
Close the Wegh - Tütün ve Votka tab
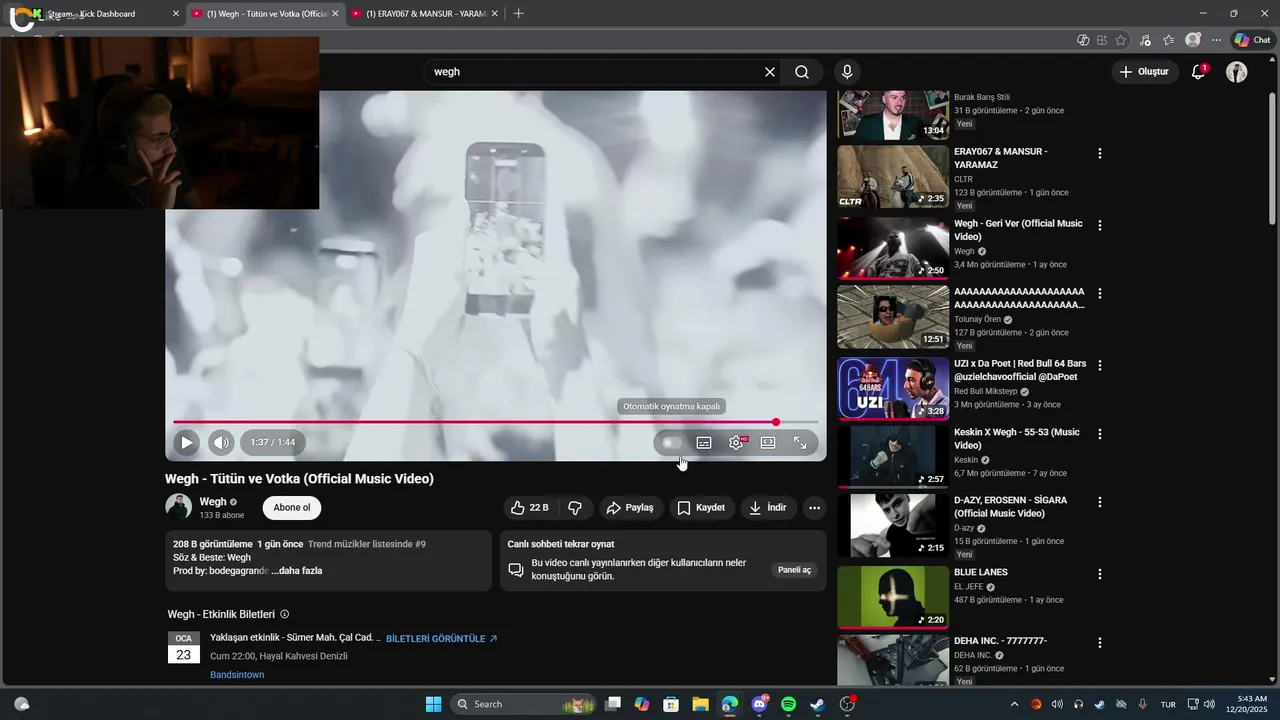[335, 14]
